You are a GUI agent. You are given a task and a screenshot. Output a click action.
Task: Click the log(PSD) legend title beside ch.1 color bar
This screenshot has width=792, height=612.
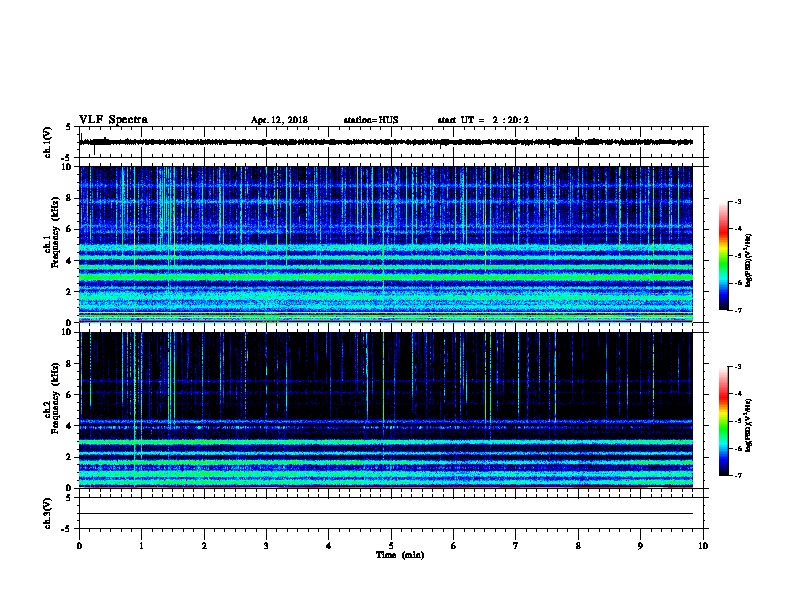[748, 261]
